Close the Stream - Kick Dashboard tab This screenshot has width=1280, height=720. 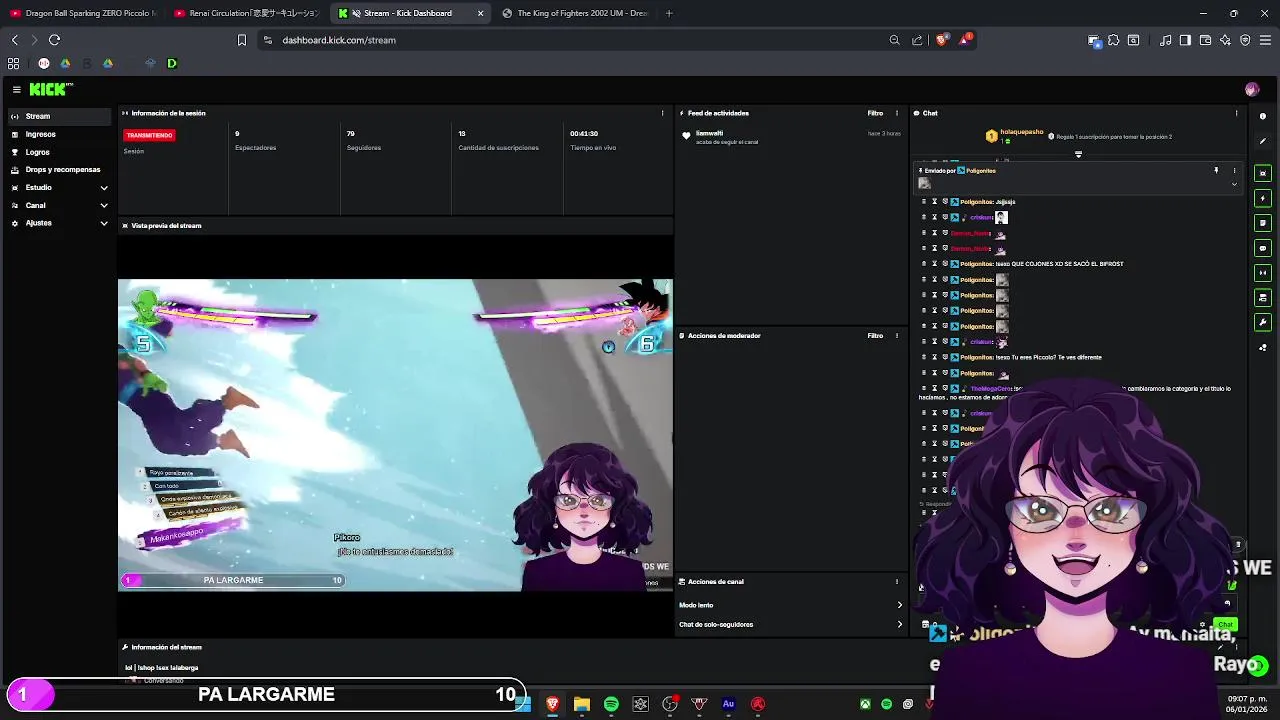pos(481,13)
